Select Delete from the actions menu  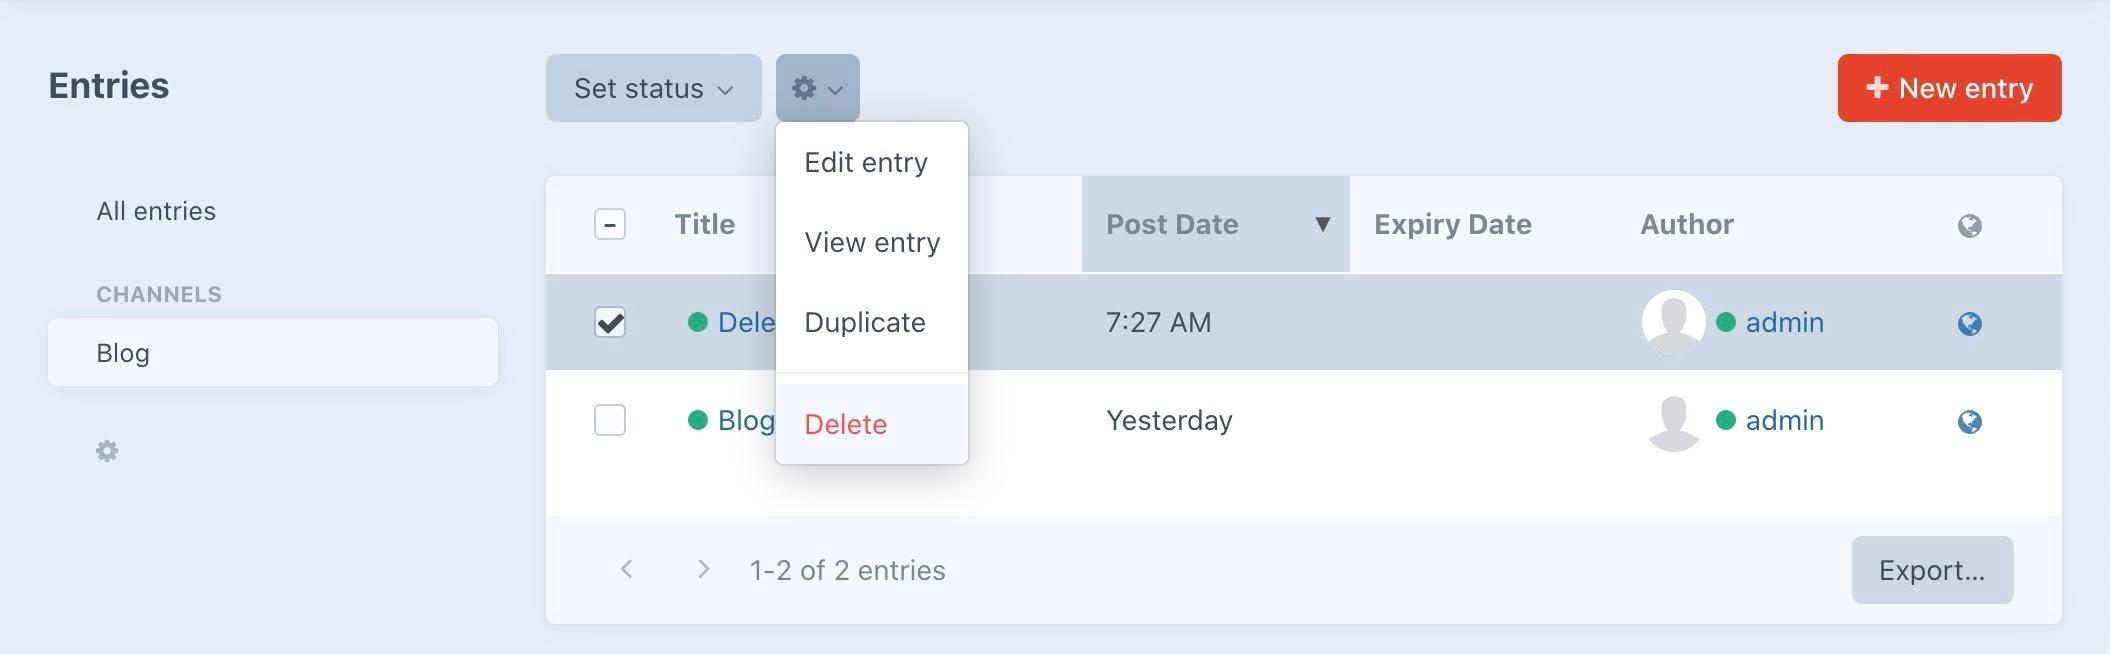click(845, 424)
